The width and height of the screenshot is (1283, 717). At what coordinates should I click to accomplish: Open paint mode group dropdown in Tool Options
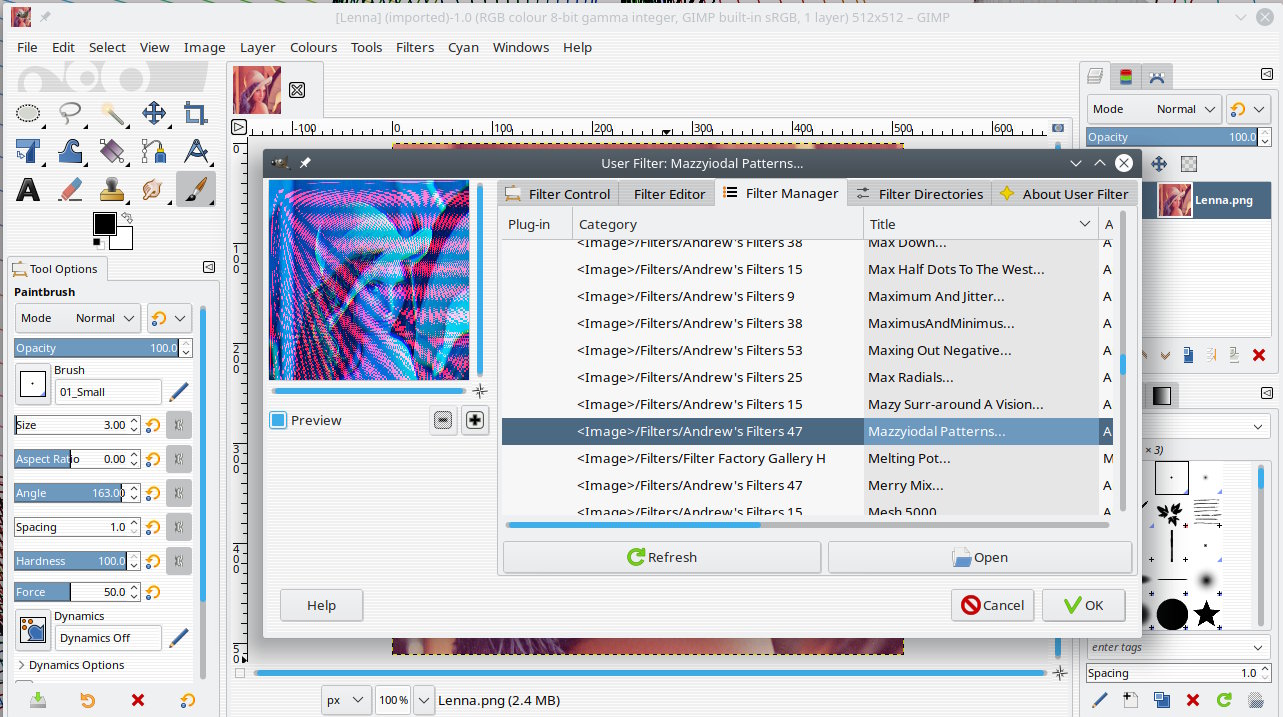pos(169,318)
